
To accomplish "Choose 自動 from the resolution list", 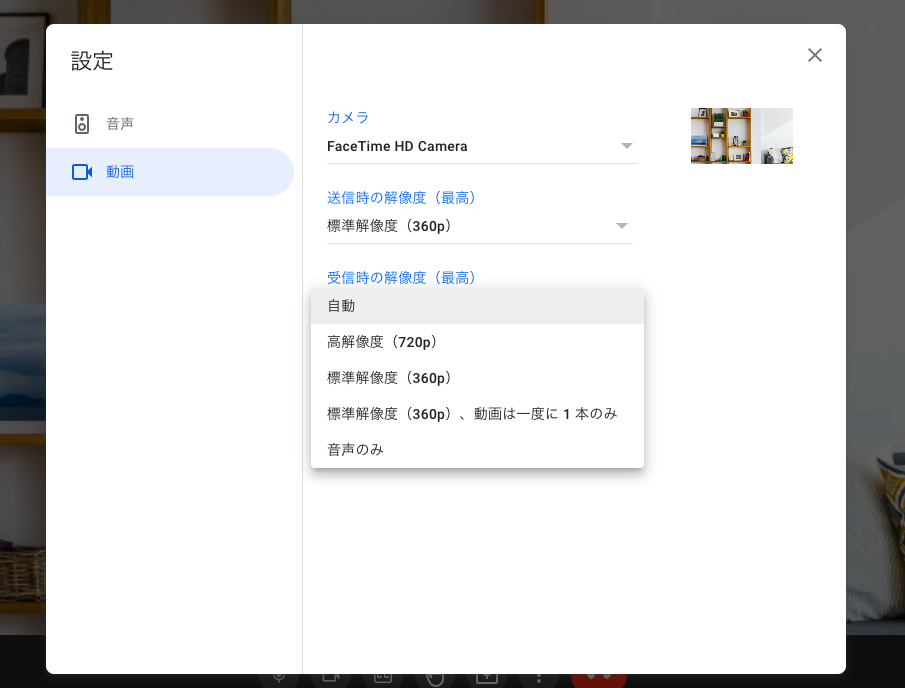I will tap(477, 306).
